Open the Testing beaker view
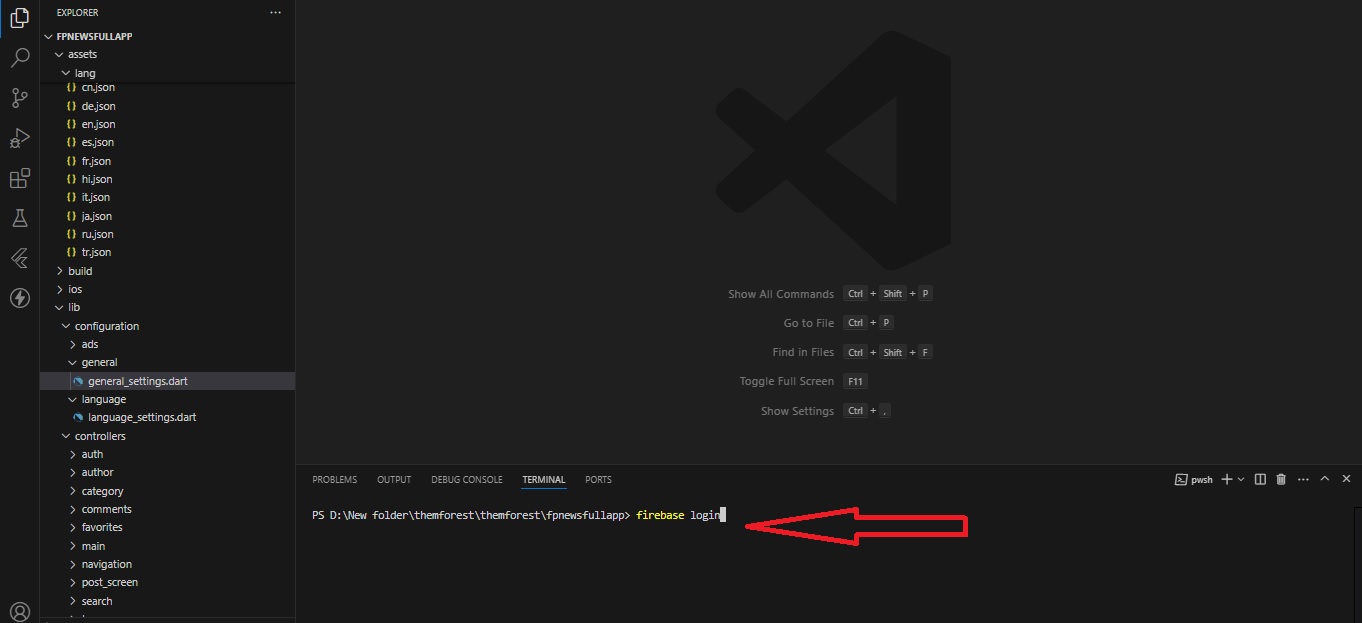Screen dimensions: 1362x623 (x=19, y=218)
